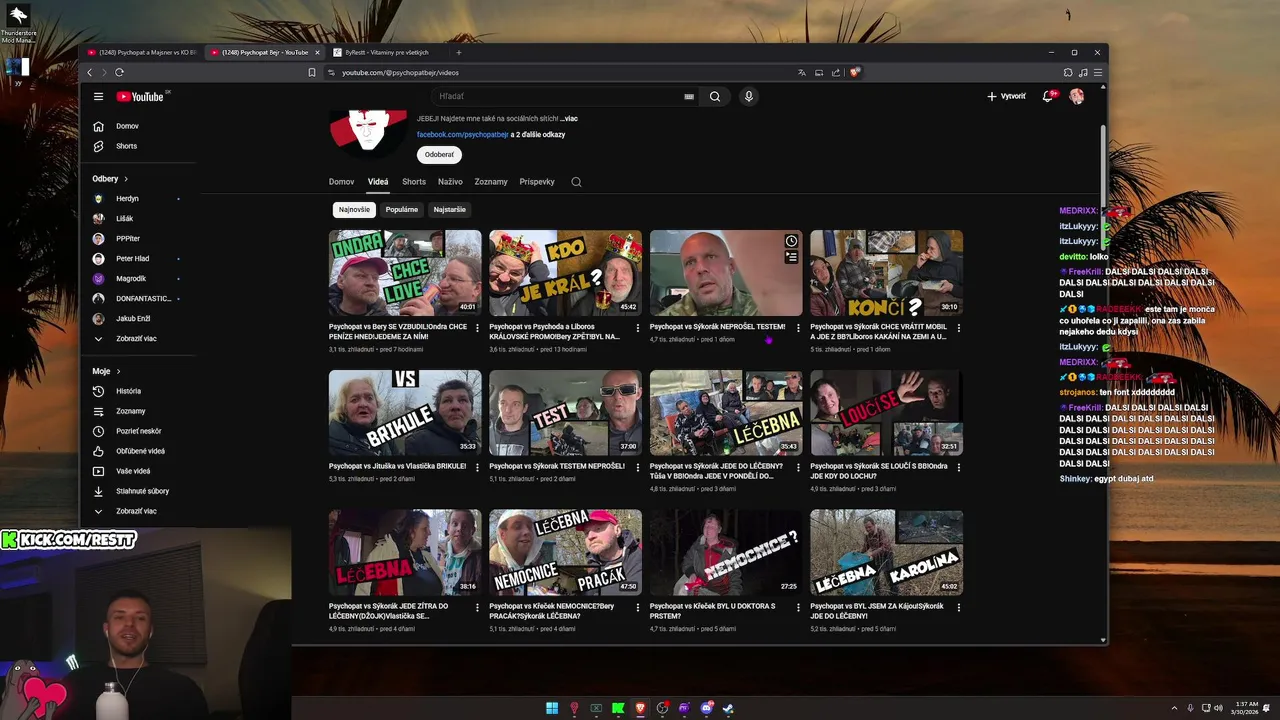Click the YouTube logo
The height and width of the screenshot is (720, 1280).
pyautogui.click(x=142, y=96)
